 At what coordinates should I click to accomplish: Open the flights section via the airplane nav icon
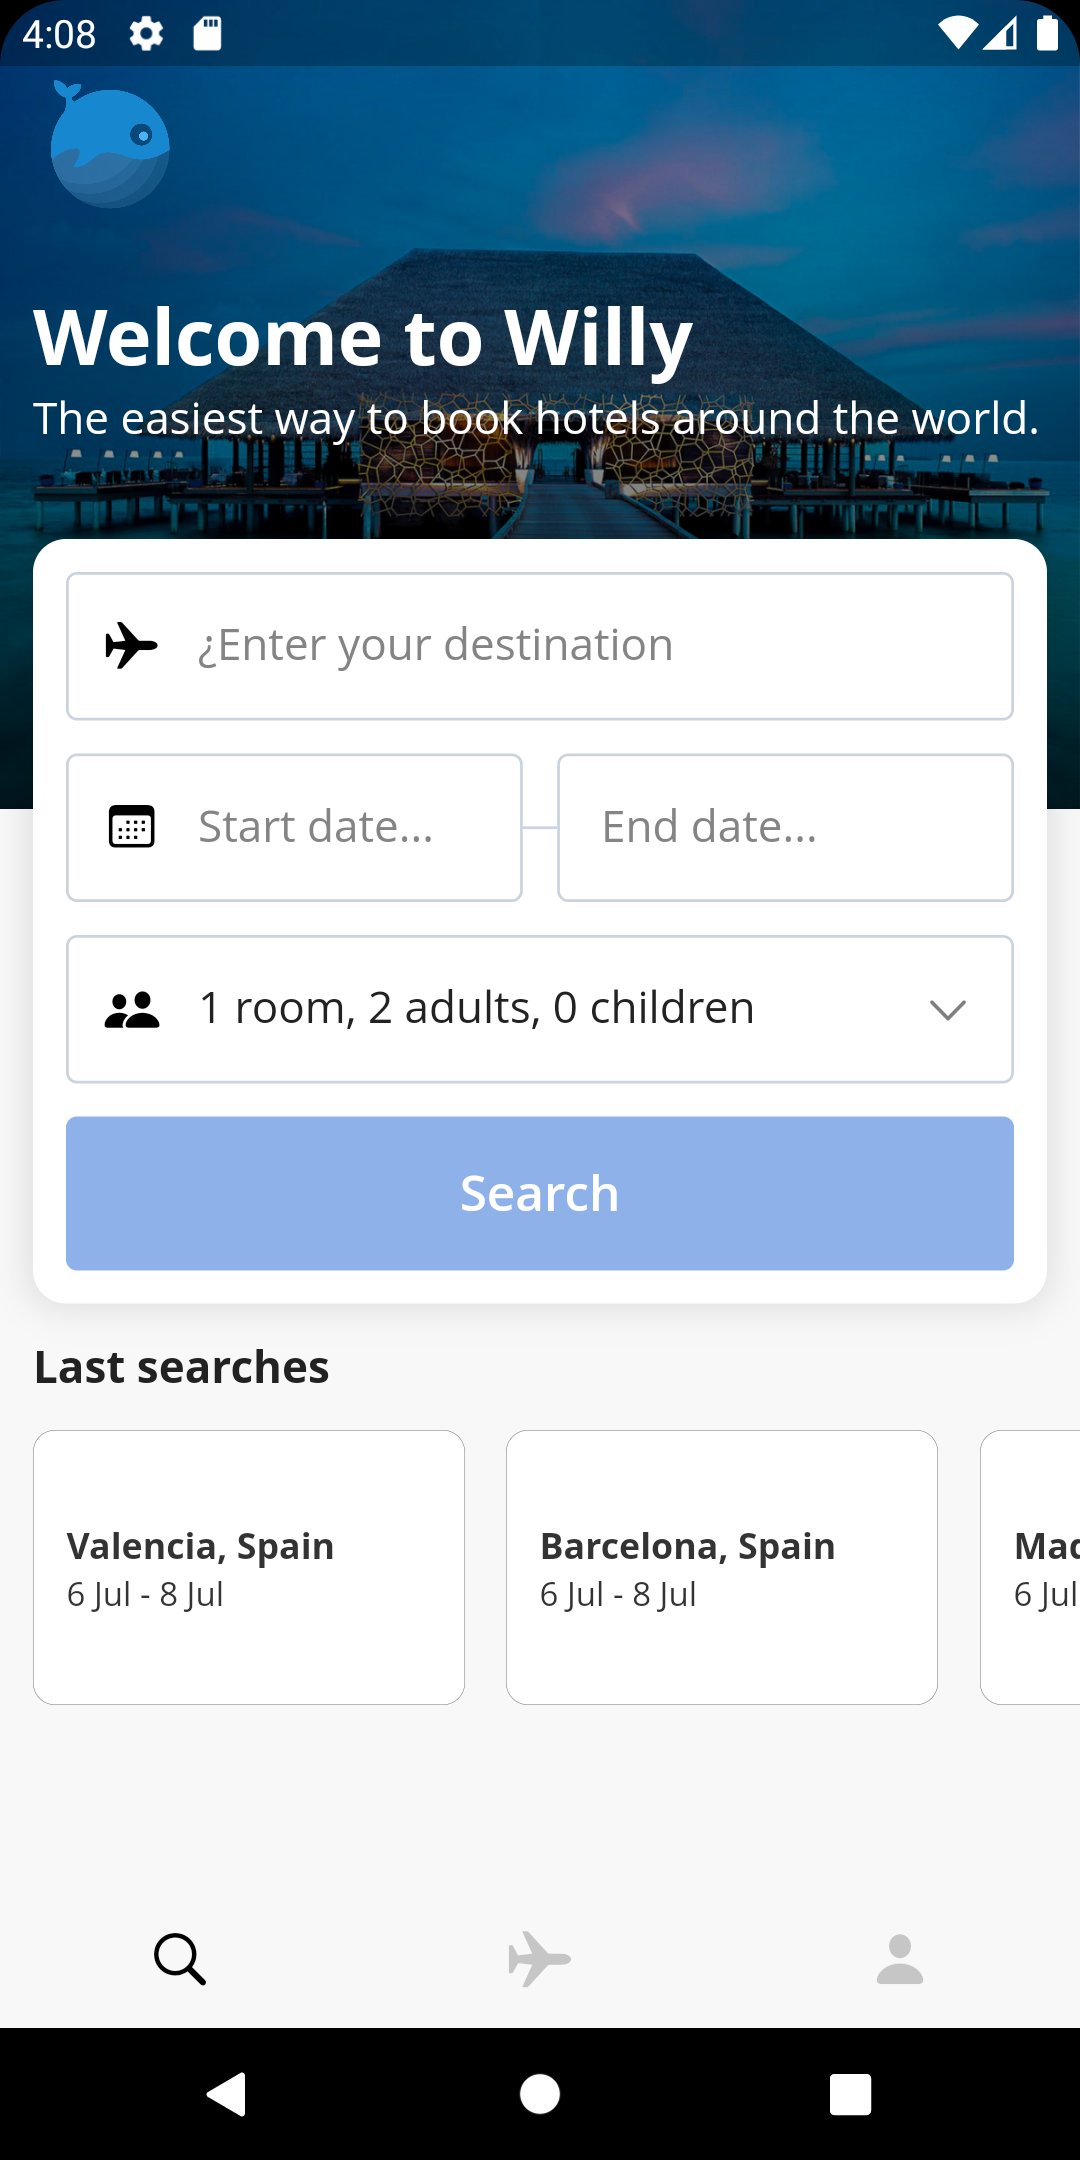pos(539,1957)
